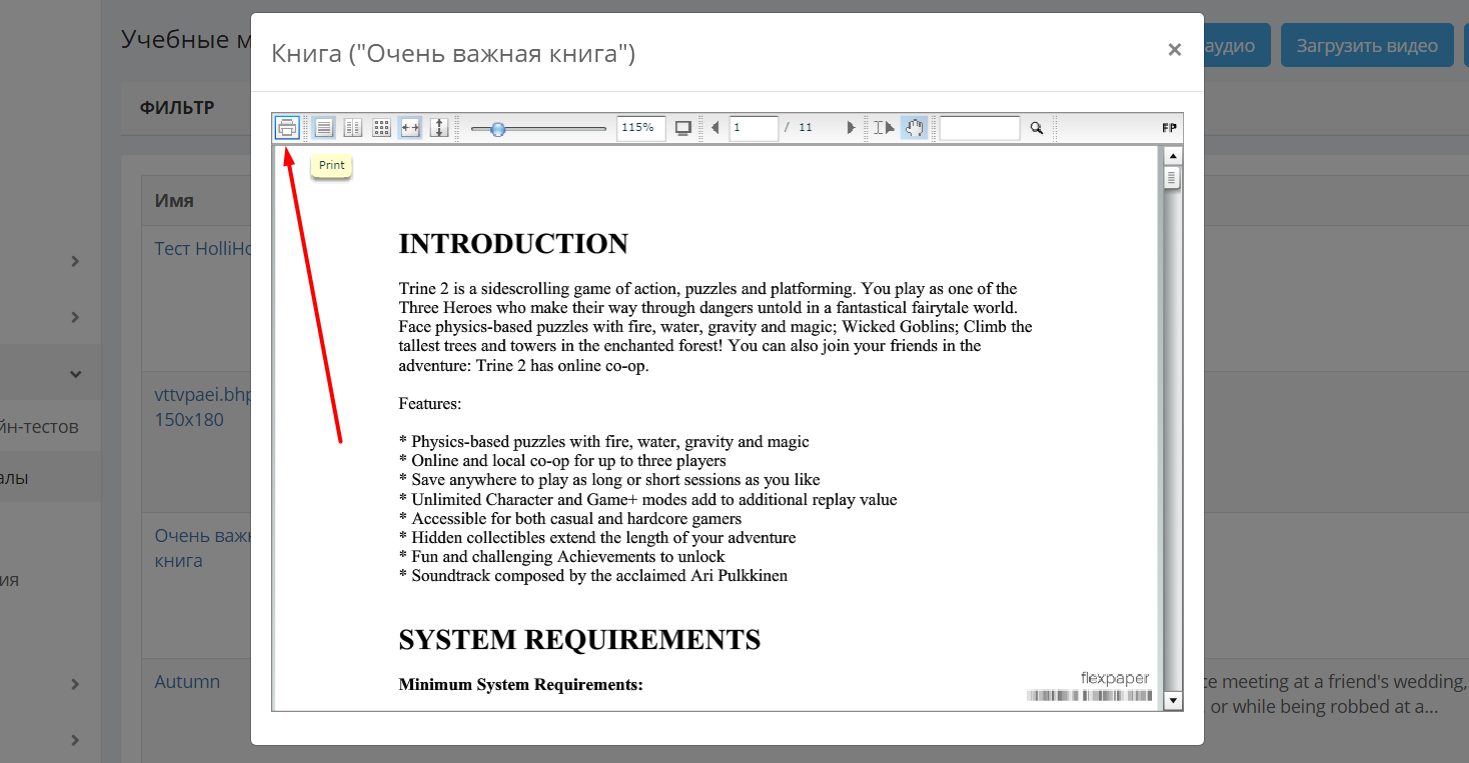Viewport: 1469px width, 763px height.
Task: Click "Minimum System Requirements:" text
Action: click(x=520, y=685)
